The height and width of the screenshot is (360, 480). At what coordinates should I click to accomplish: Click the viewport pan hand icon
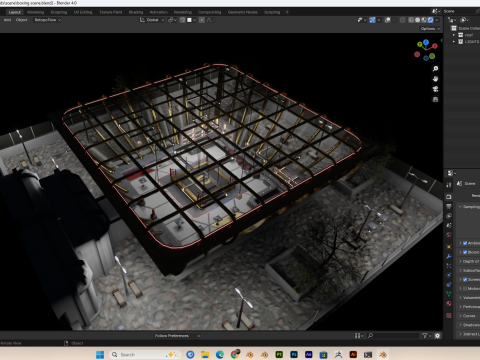click(435, 79)
